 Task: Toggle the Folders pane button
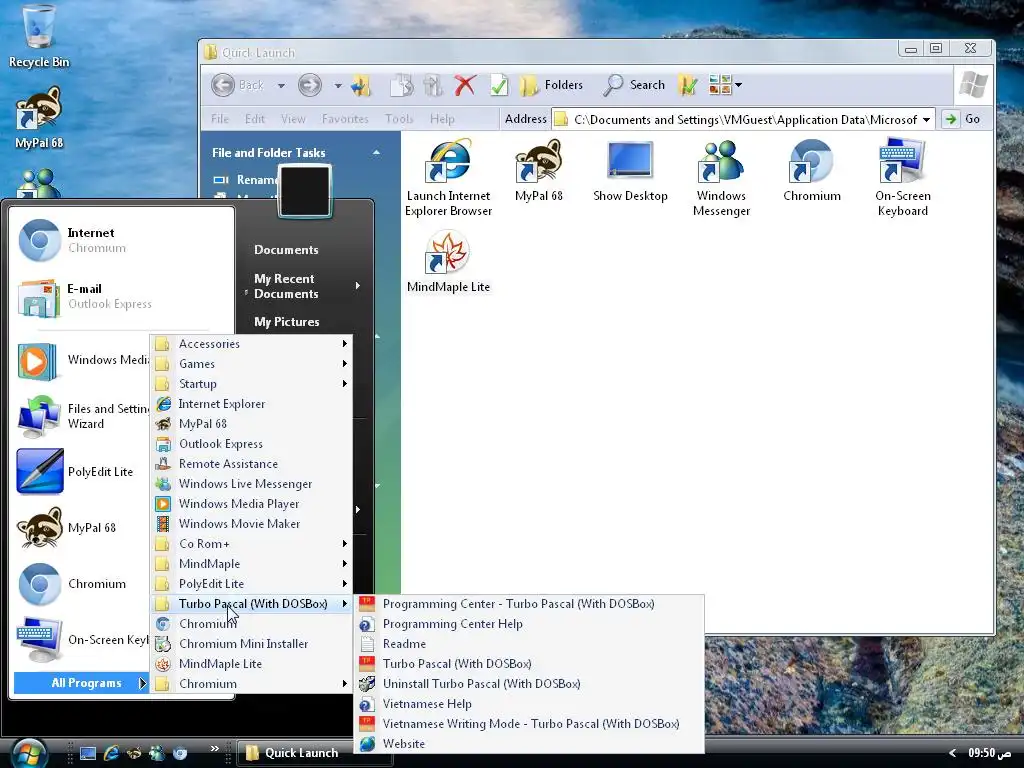[x=551, y=85]
